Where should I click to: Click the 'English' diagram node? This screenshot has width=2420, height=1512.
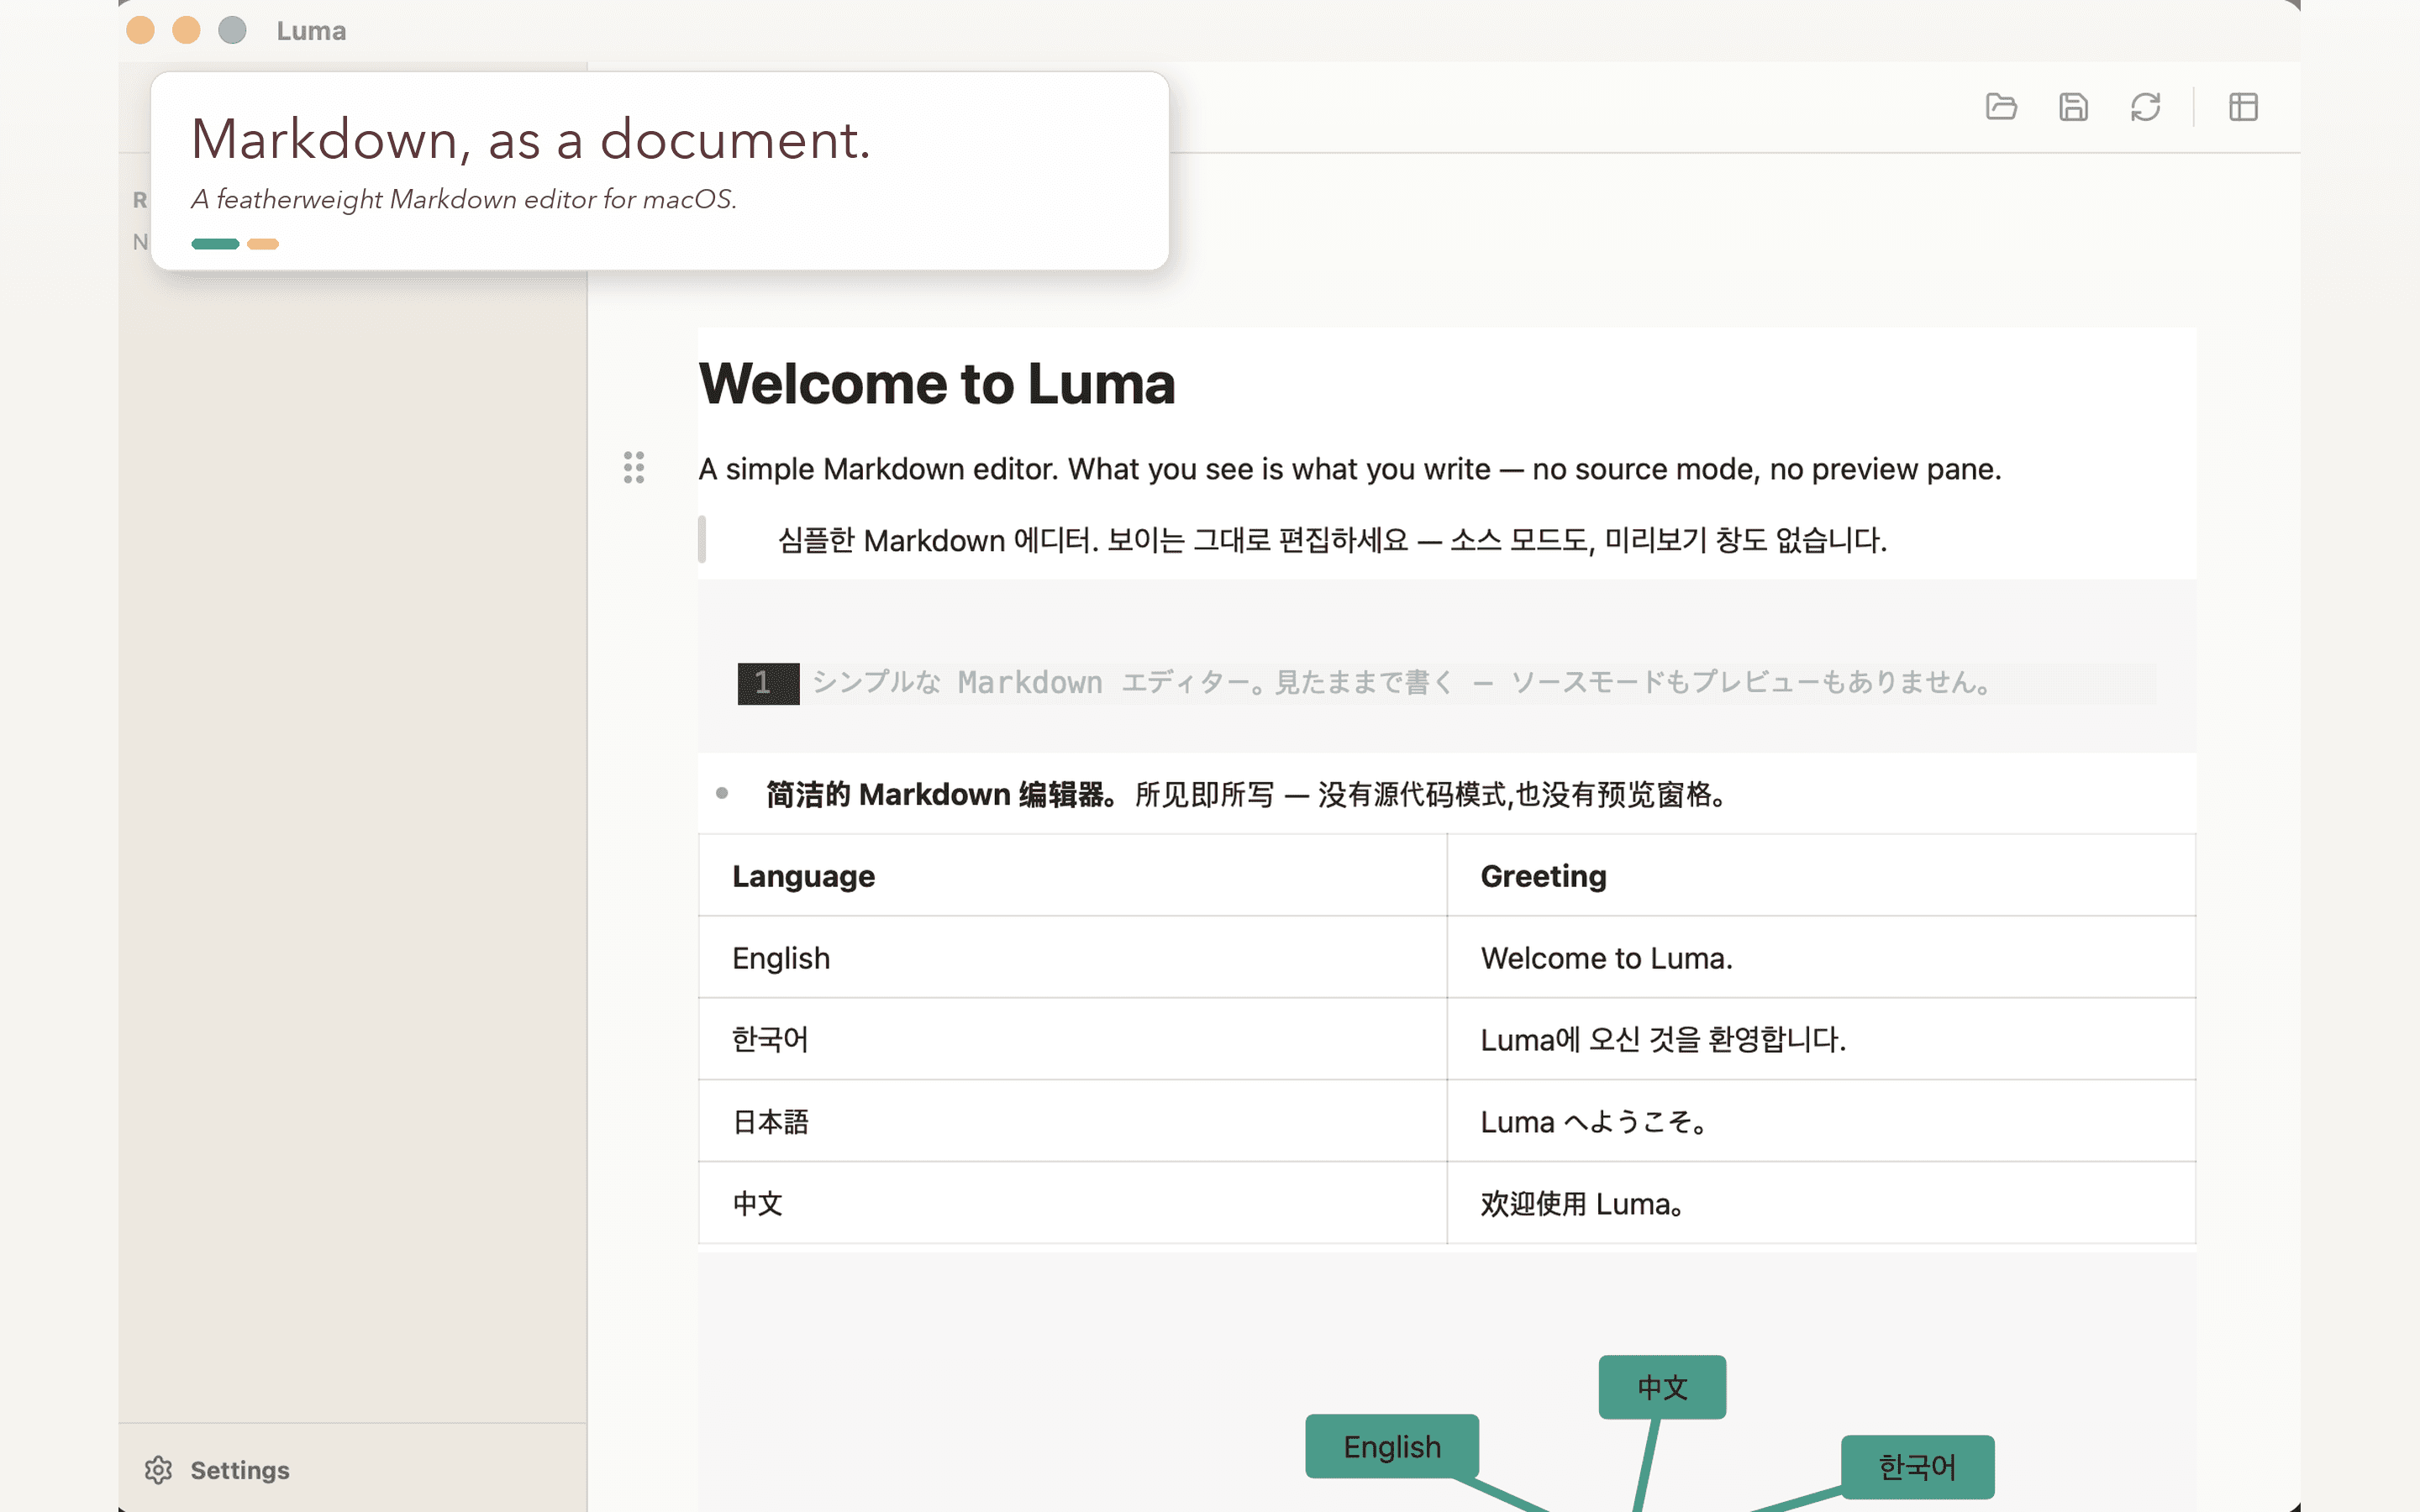pos(1392,1446)
